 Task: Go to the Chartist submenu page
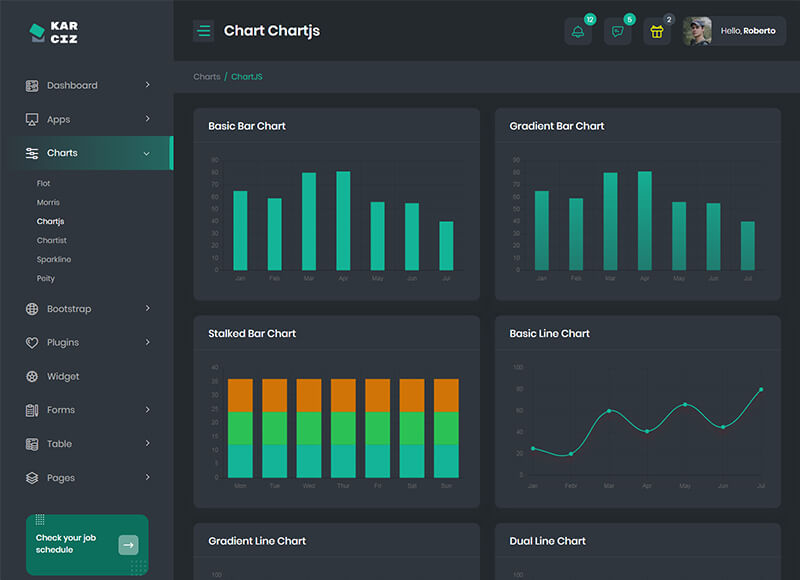point(52,241)
